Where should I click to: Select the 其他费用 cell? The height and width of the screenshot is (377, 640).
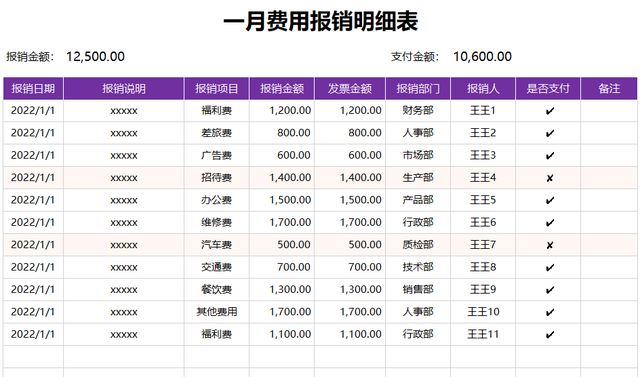(217, 312)
